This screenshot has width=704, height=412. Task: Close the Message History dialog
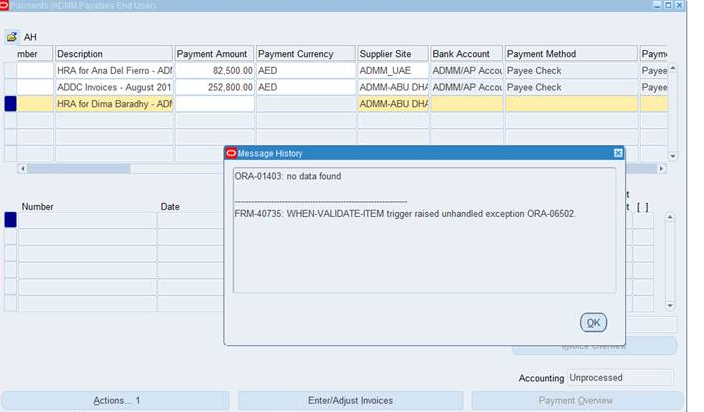point(618,153)
